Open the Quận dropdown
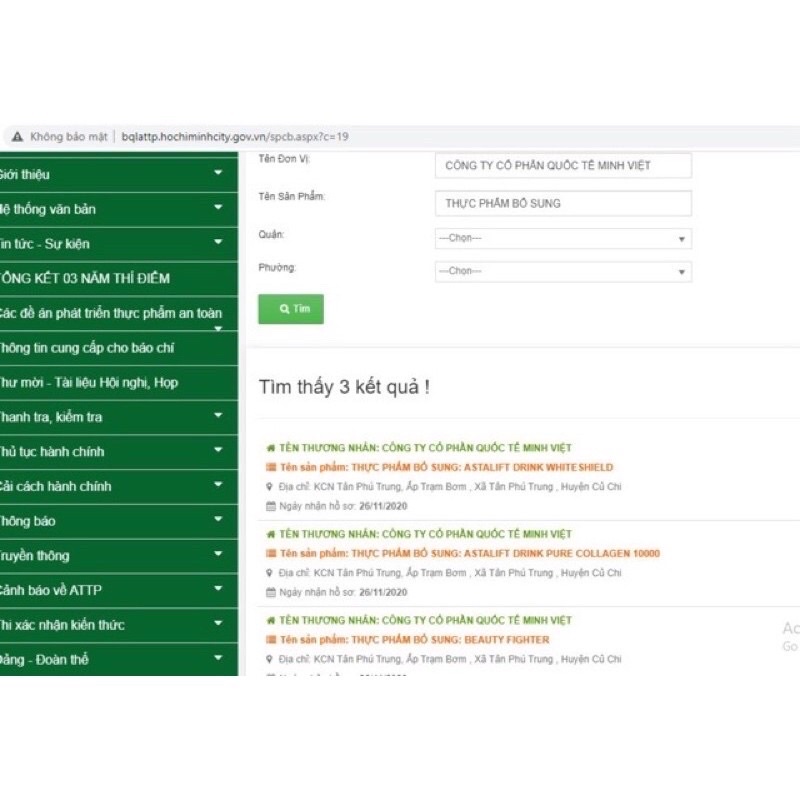Image resolution: width=800 pixels, height=800 pixels. pyautogui.click(x=563, y=239)
